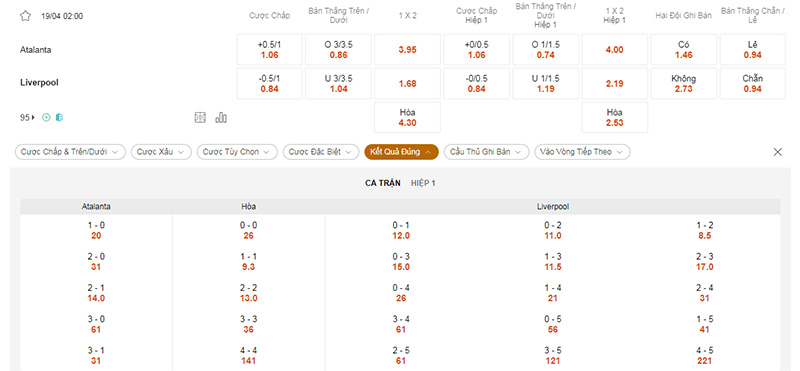Collapse the Kết Quả Đúng section
The height and width of the screenshot is (371, 800).
click(x=401, y=152)
